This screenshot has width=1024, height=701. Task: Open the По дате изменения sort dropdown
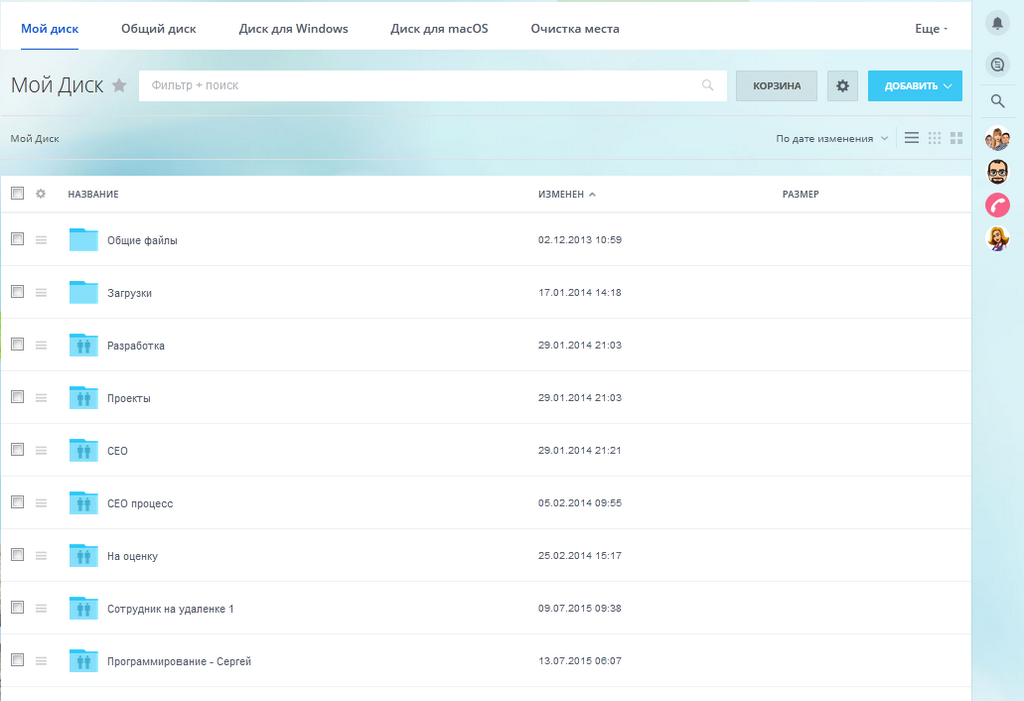click(832, 139)
